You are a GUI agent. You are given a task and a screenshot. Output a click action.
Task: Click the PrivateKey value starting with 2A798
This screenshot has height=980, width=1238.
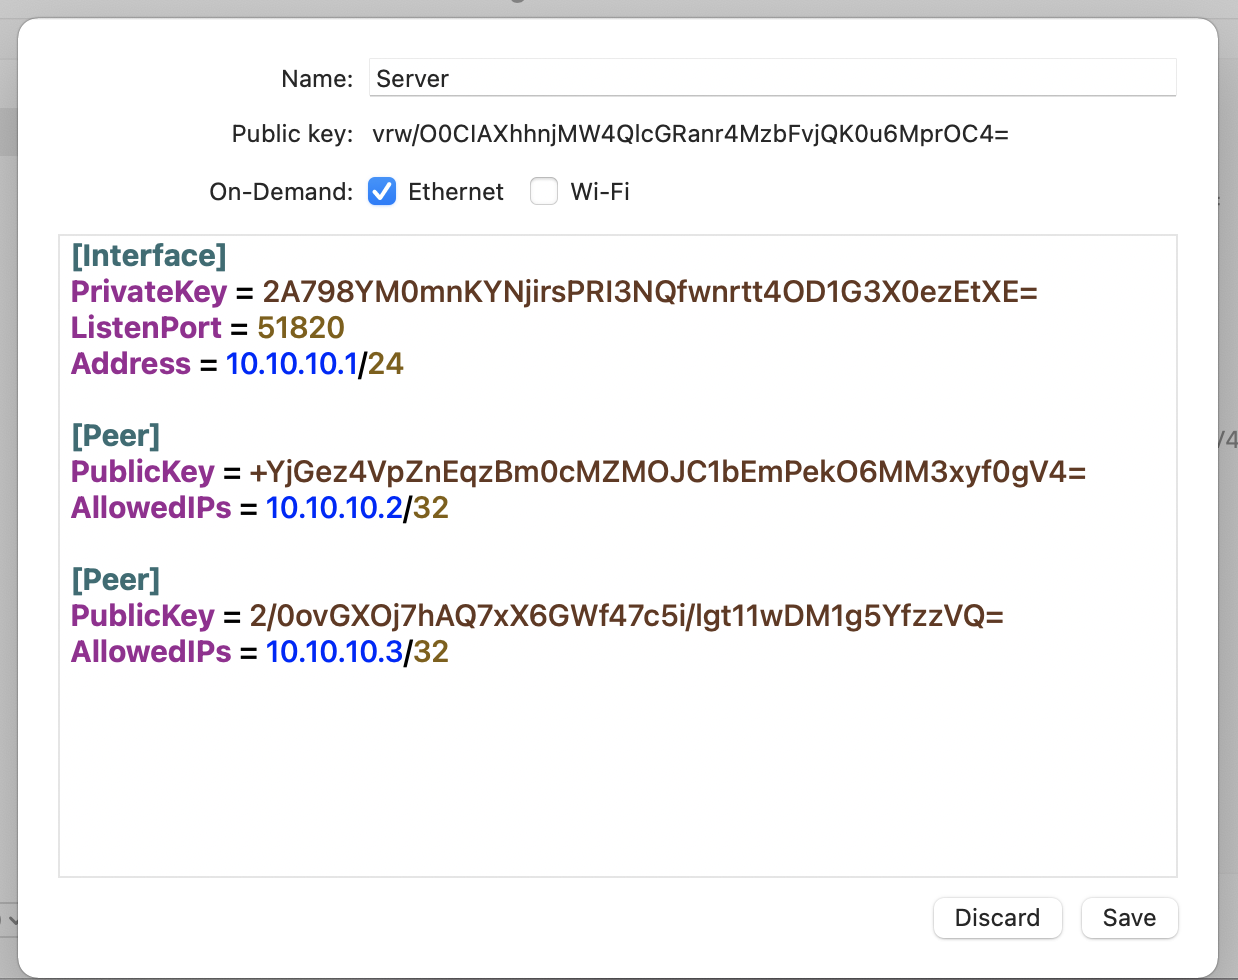click(650, 292)
